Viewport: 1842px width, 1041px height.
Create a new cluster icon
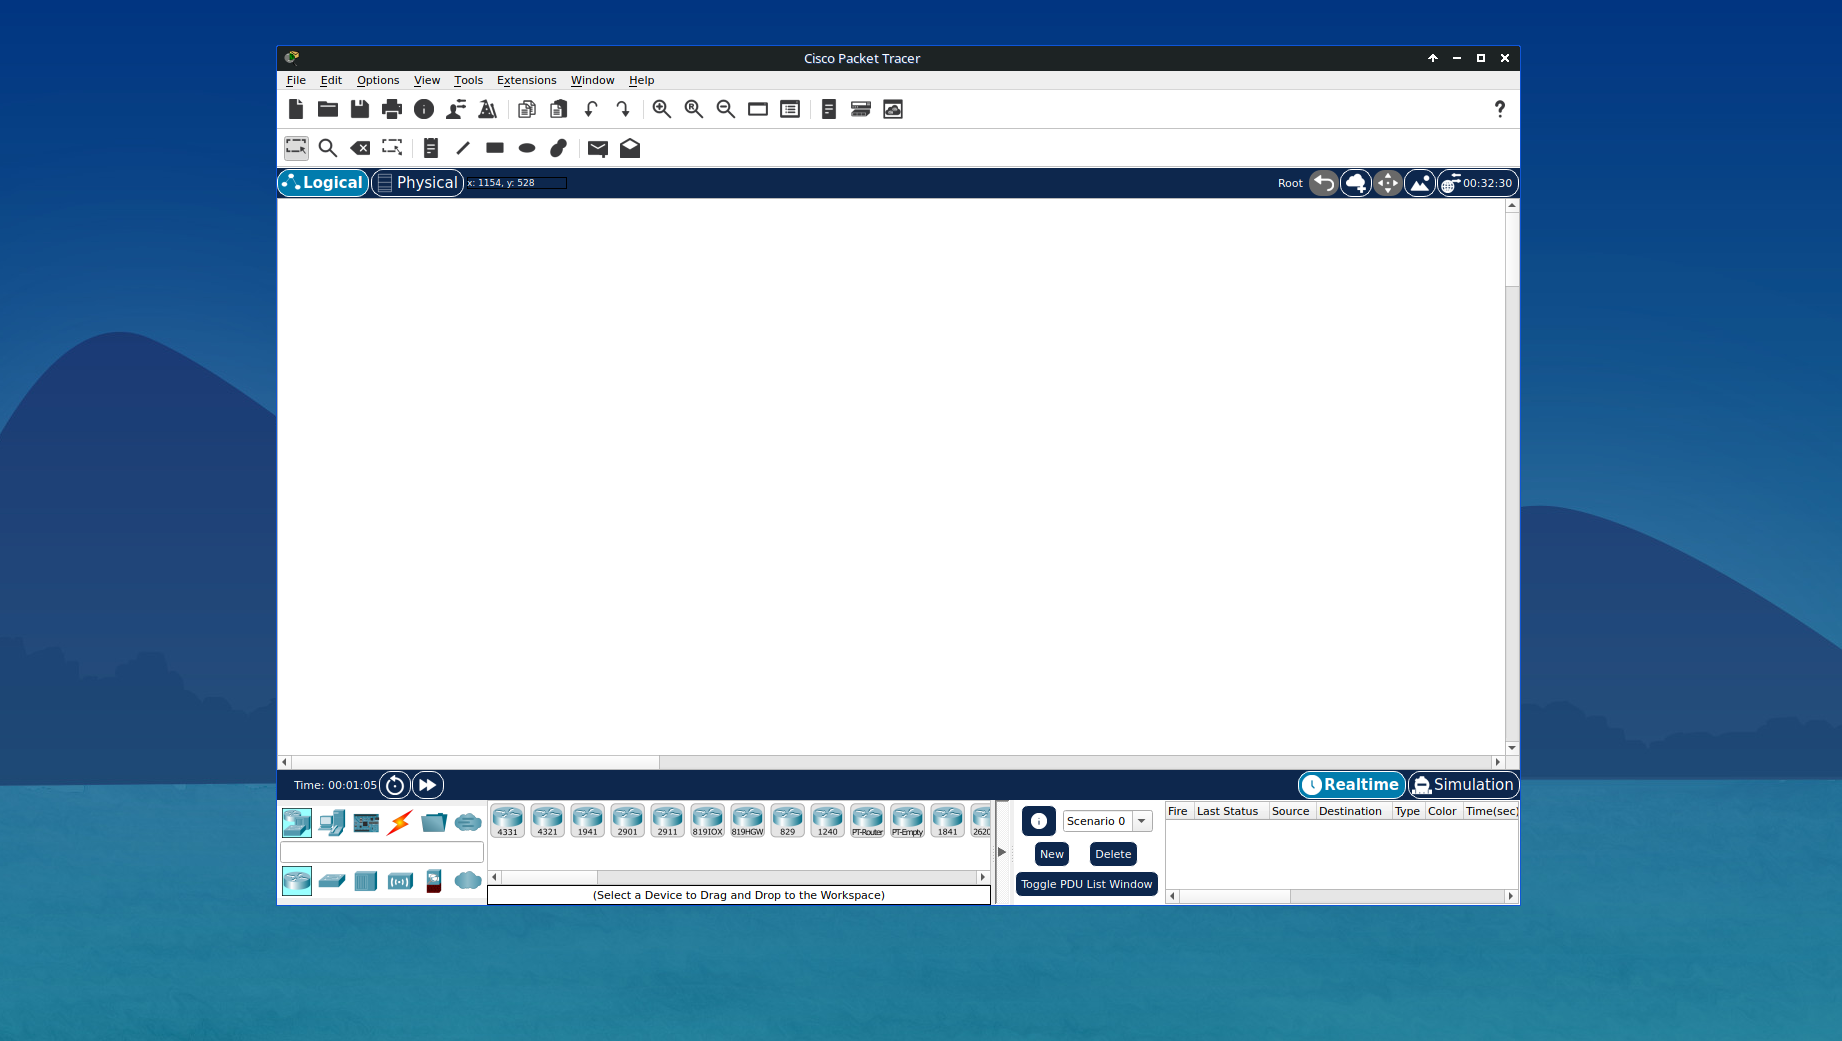1356,183
